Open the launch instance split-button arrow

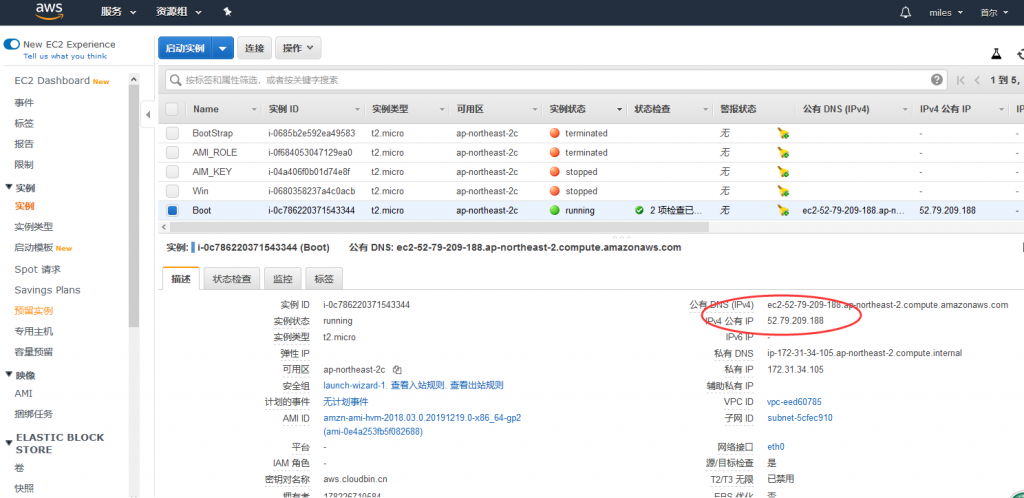(x=223, y=48)
